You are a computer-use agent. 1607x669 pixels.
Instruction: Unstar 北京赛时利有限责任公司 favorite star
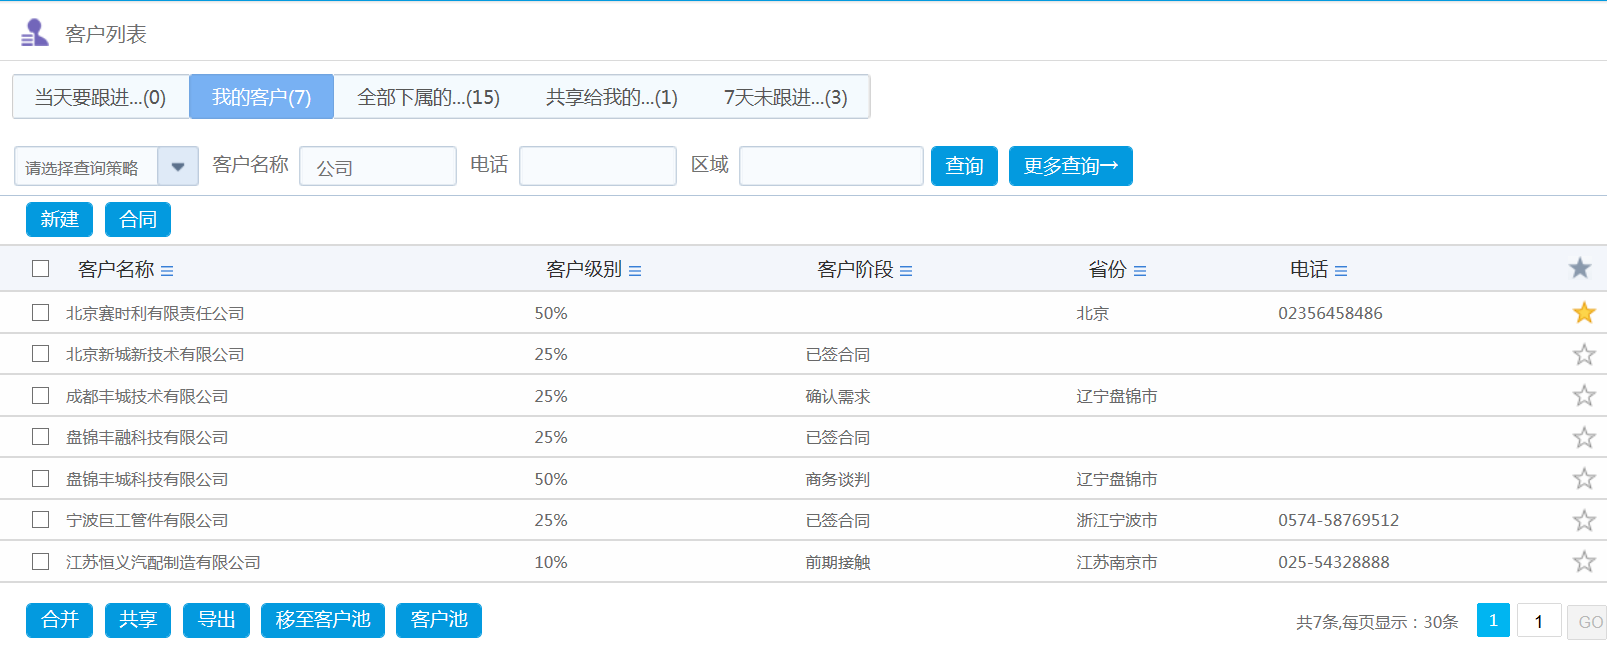pyautogui.click(x=1584, y=313)
